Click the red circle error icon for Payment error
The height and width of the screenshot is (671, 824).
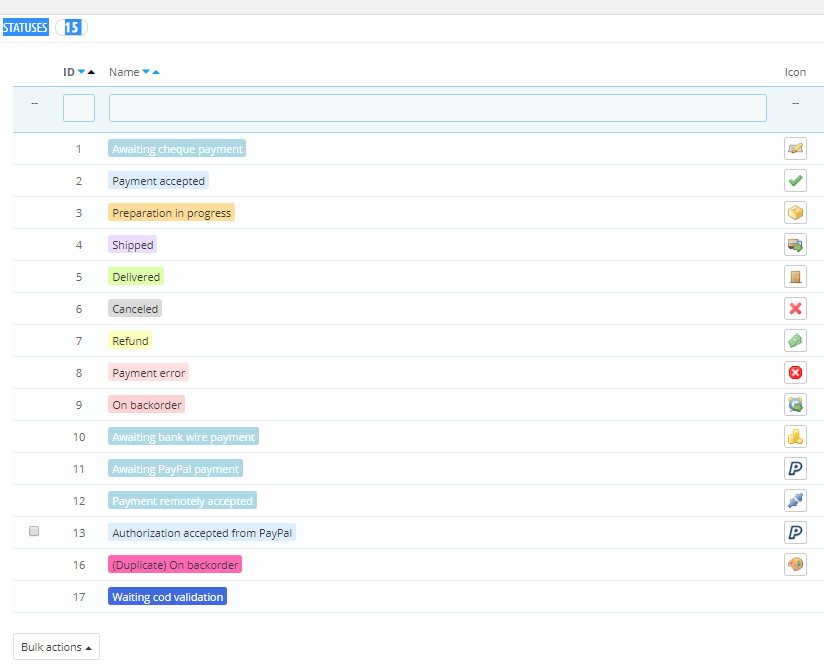click(795, 373)
